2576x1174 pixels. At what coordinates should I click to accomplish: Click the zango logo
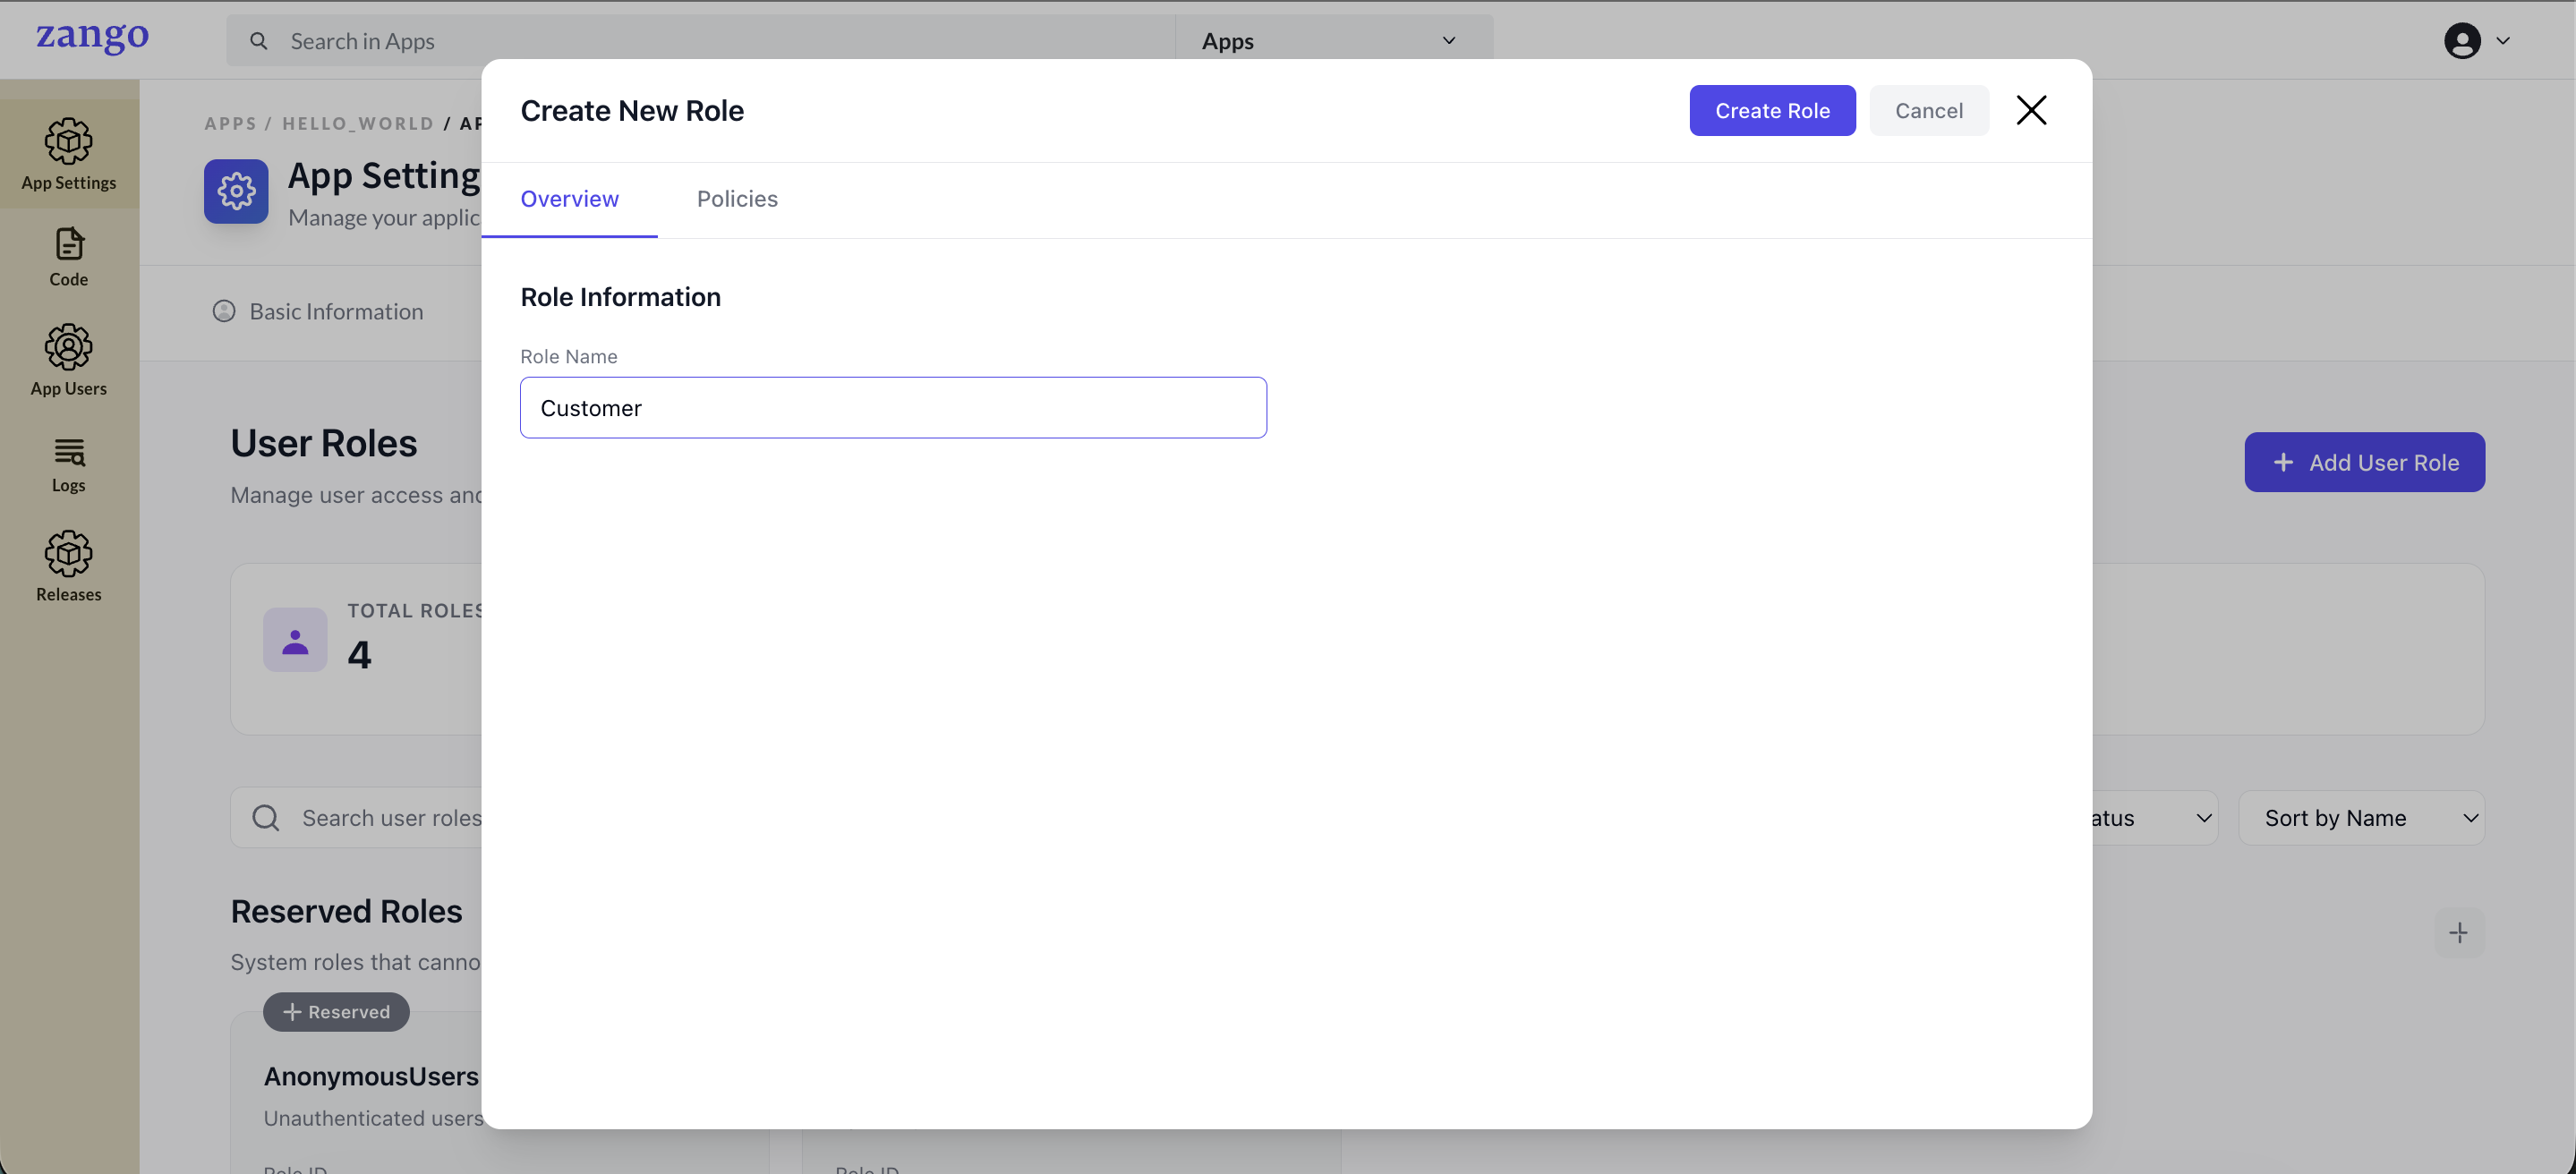(x=92, y=38)
